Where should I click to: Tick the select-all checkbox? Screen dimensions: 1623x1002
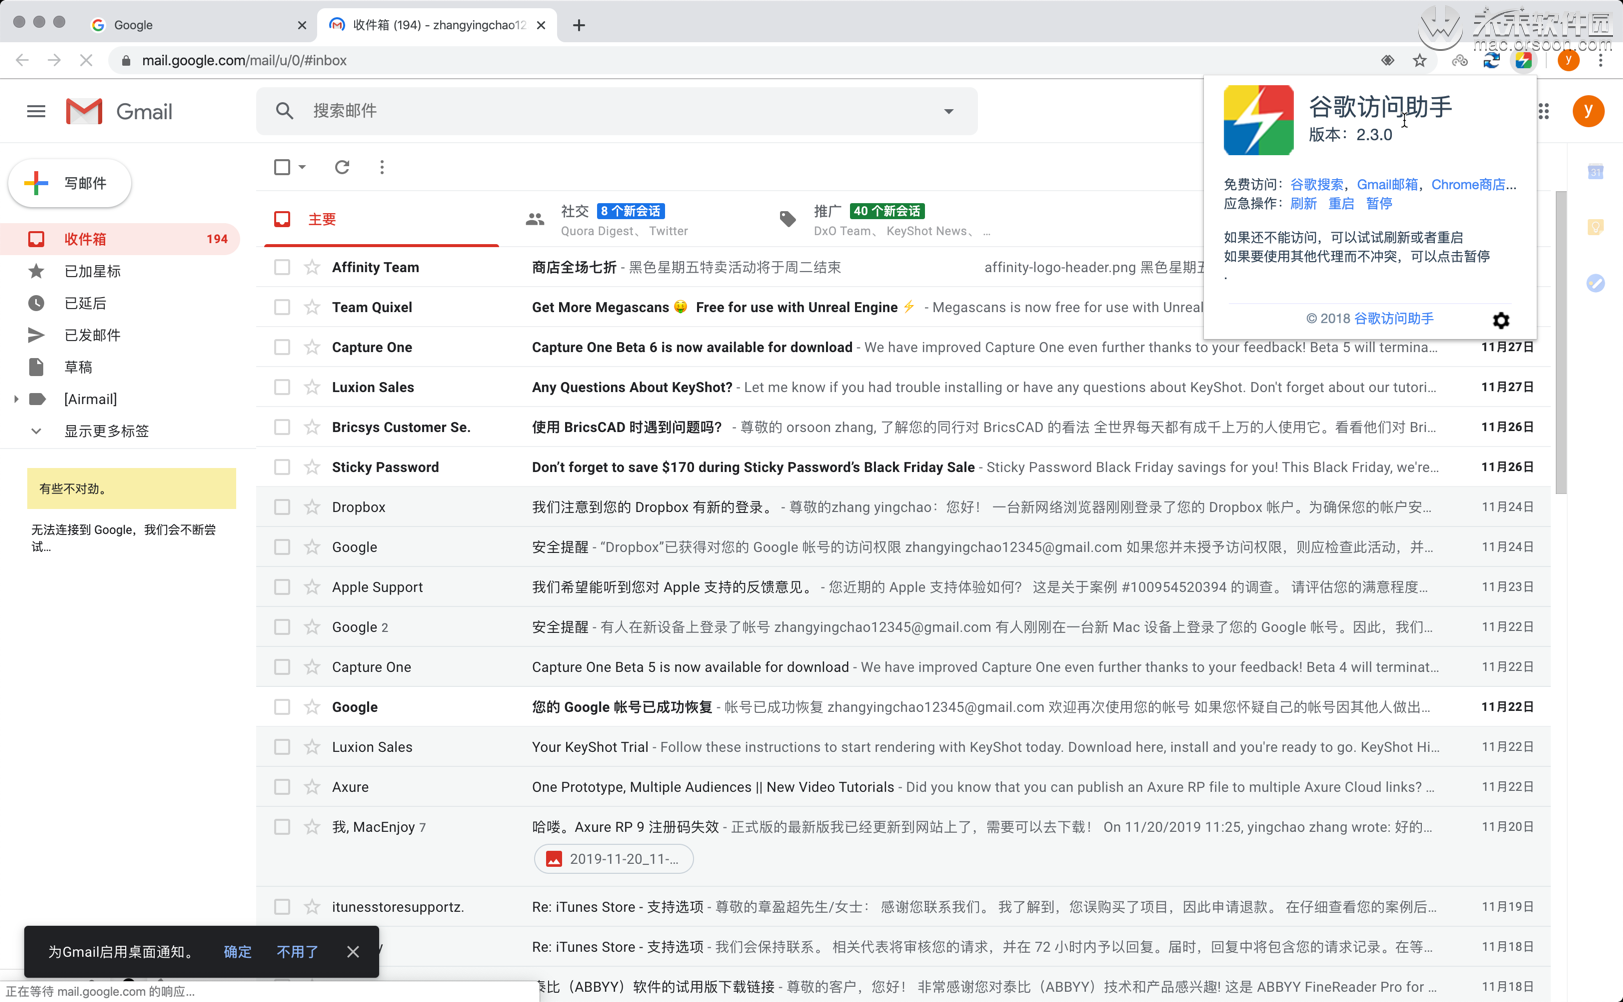pyautogui.click(x=282, y=167)
